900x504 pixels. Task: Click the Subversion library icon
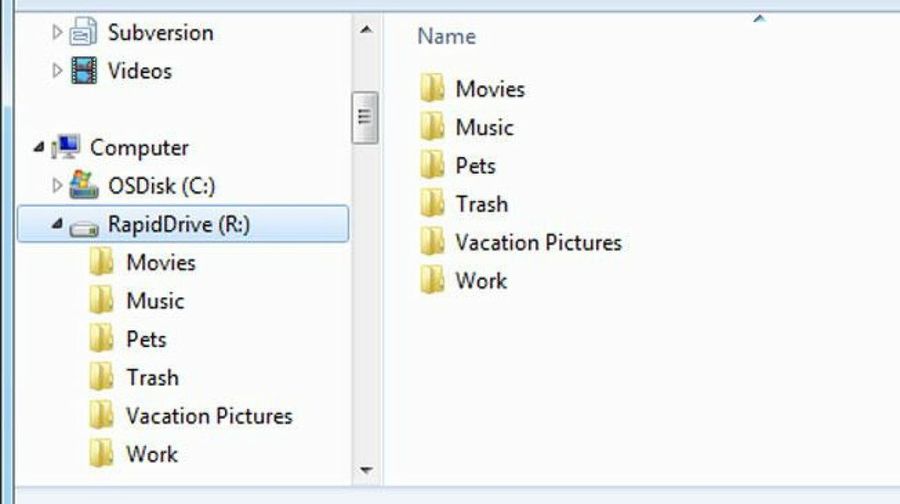tap(84, 33)
